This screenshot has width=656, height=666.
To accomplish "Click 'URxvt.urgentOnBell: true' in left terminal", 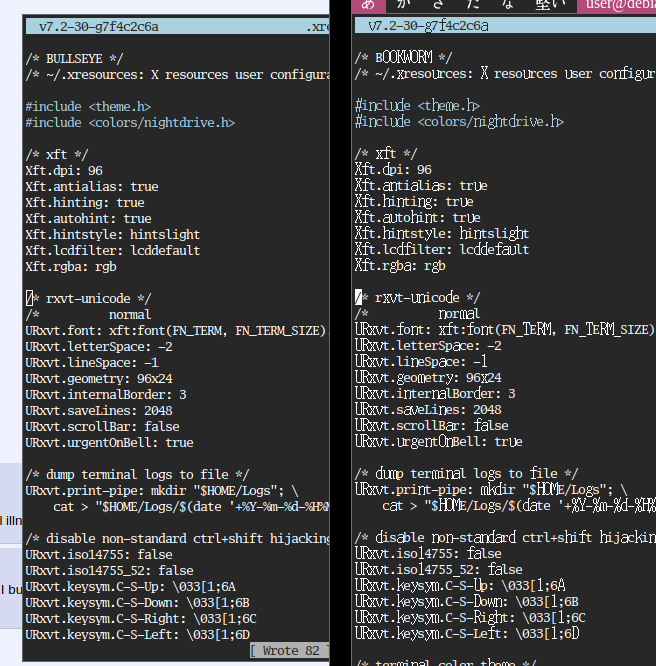I will click(109, 443).
